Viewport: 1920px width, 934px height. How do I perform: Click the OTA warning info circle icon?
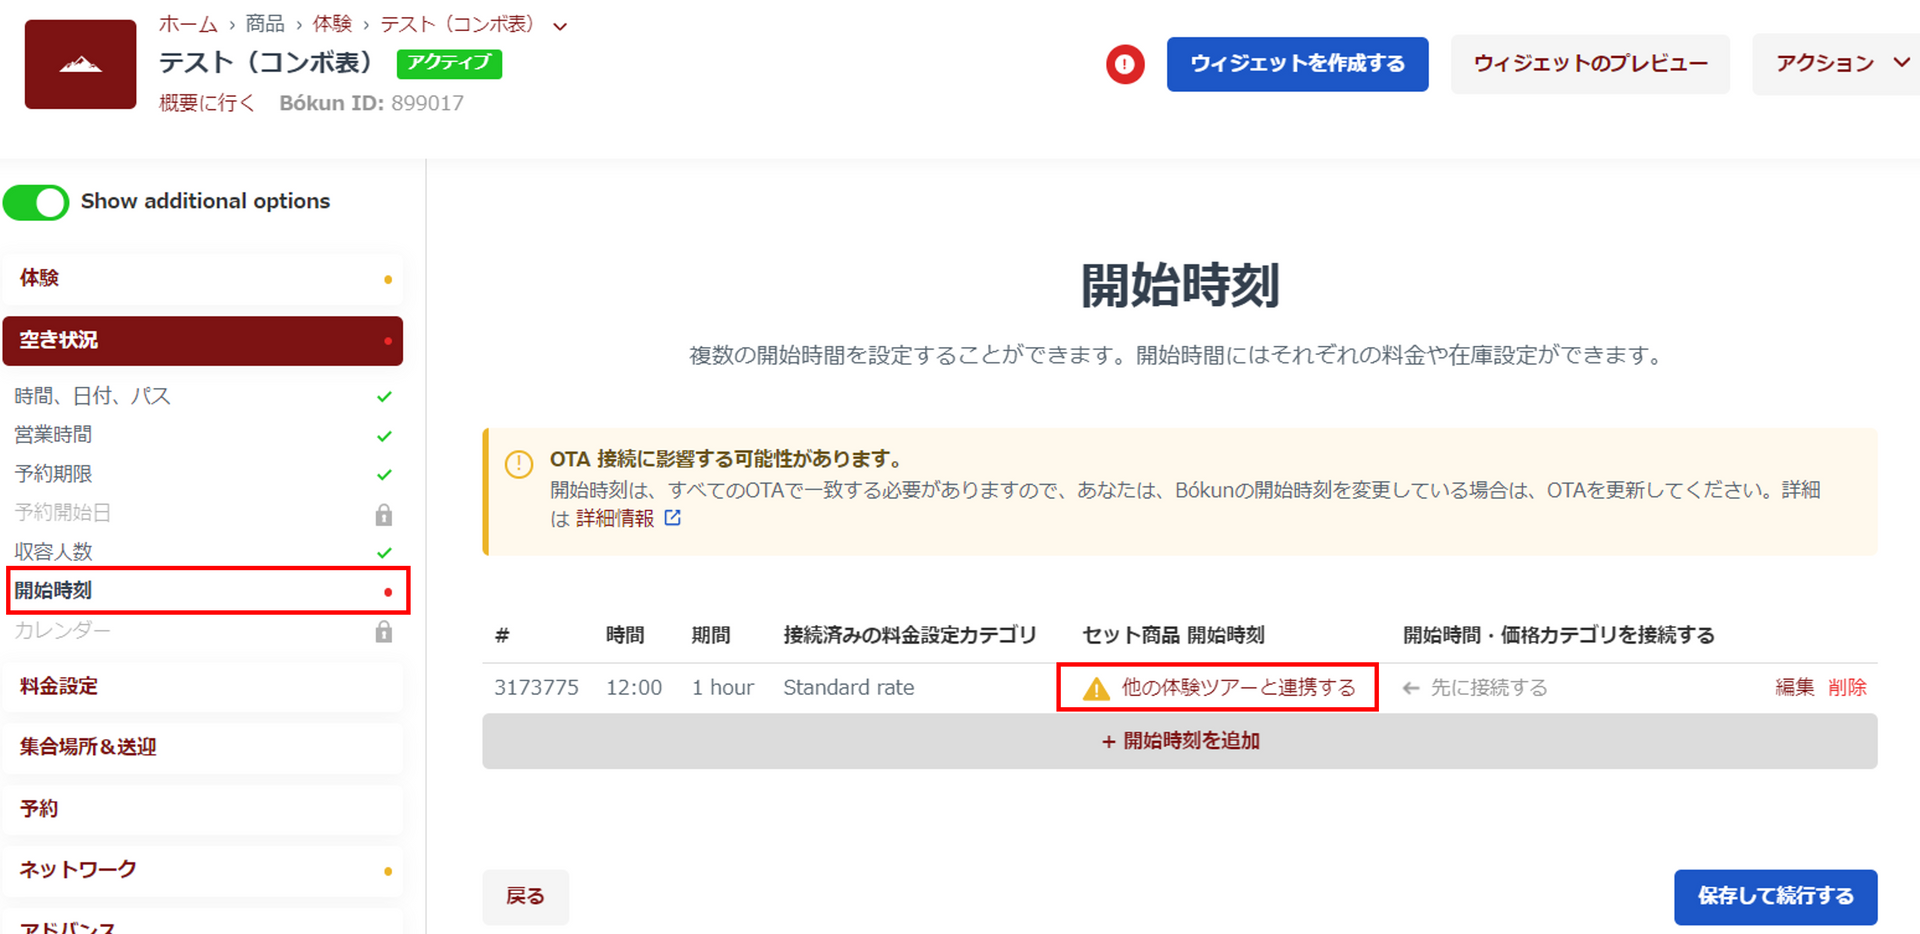point(518,465)
